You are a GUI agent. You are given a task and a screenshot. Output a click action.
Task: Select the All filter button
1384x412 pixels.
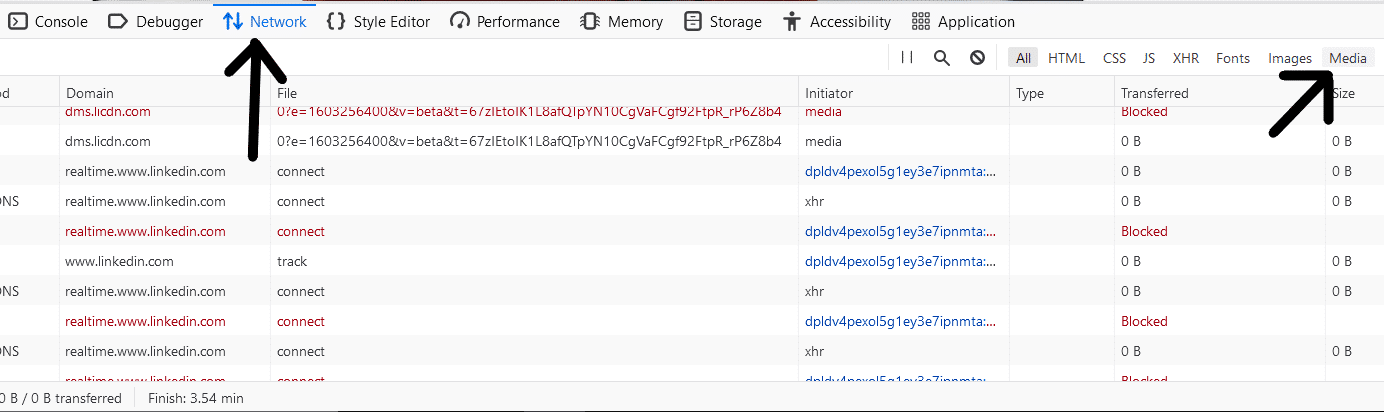pos(1023,58)
